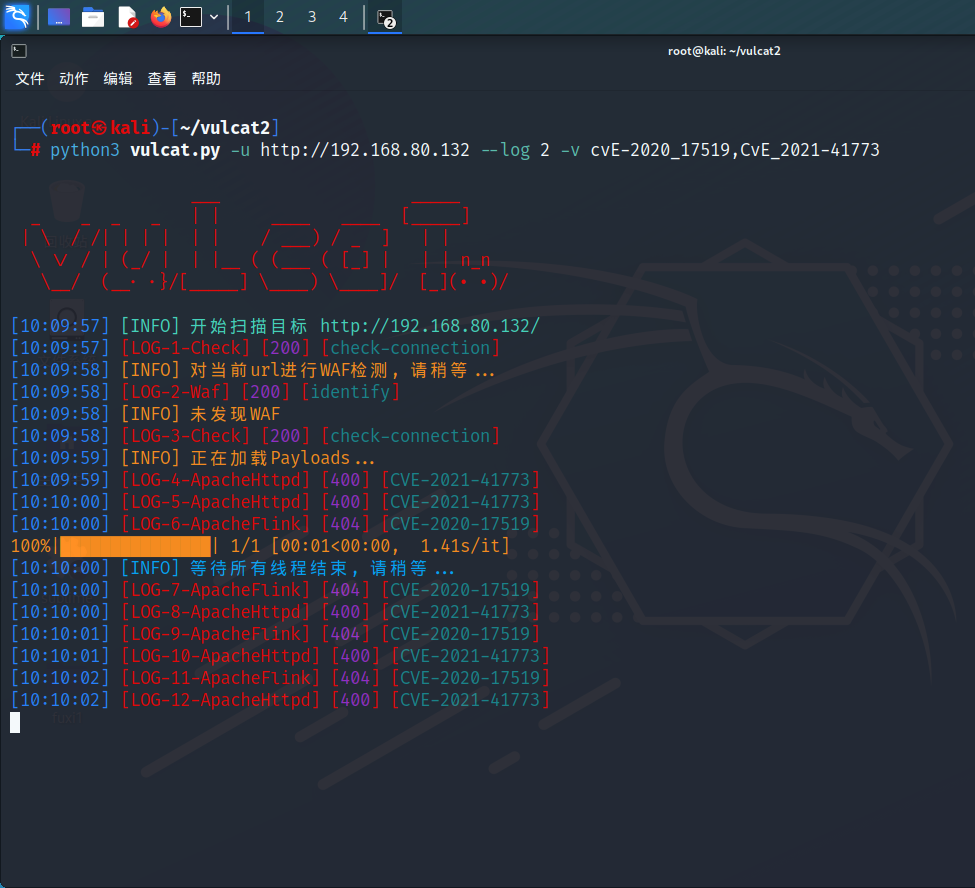This screenshot has width=975, height=888.
Task: Click the terminal window title icon
Action: 19,51
